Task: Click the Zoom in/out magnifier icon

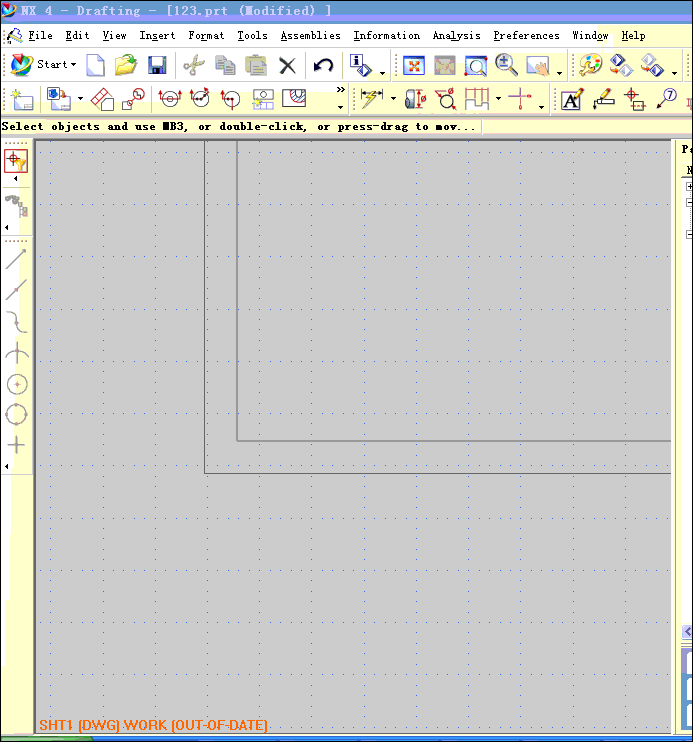Action: pyautogui.click(x=506, y=65)
